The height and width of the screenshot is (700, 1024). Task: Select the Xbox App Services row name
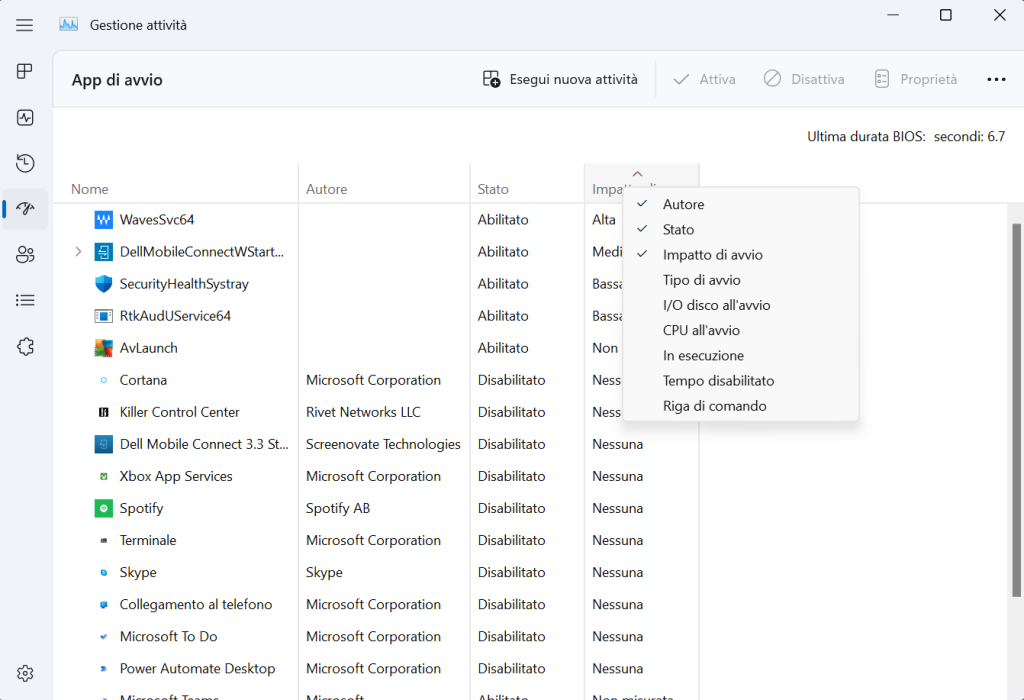tap(176, 476)
